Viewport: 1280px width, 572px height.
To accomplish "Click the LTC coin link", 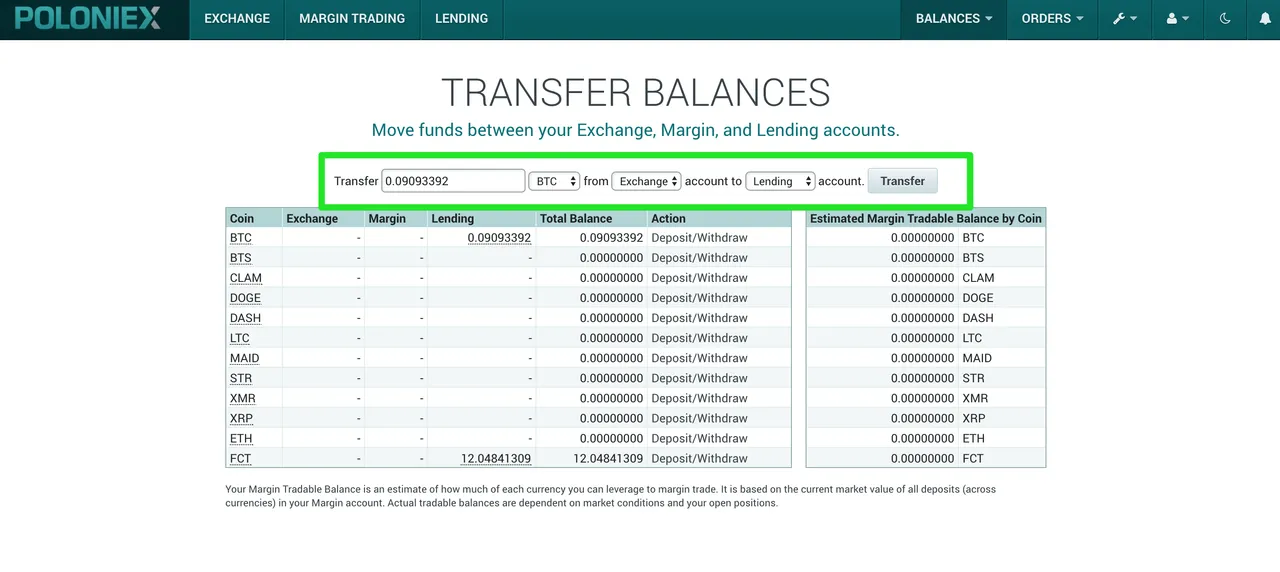I will coord(240,338).
